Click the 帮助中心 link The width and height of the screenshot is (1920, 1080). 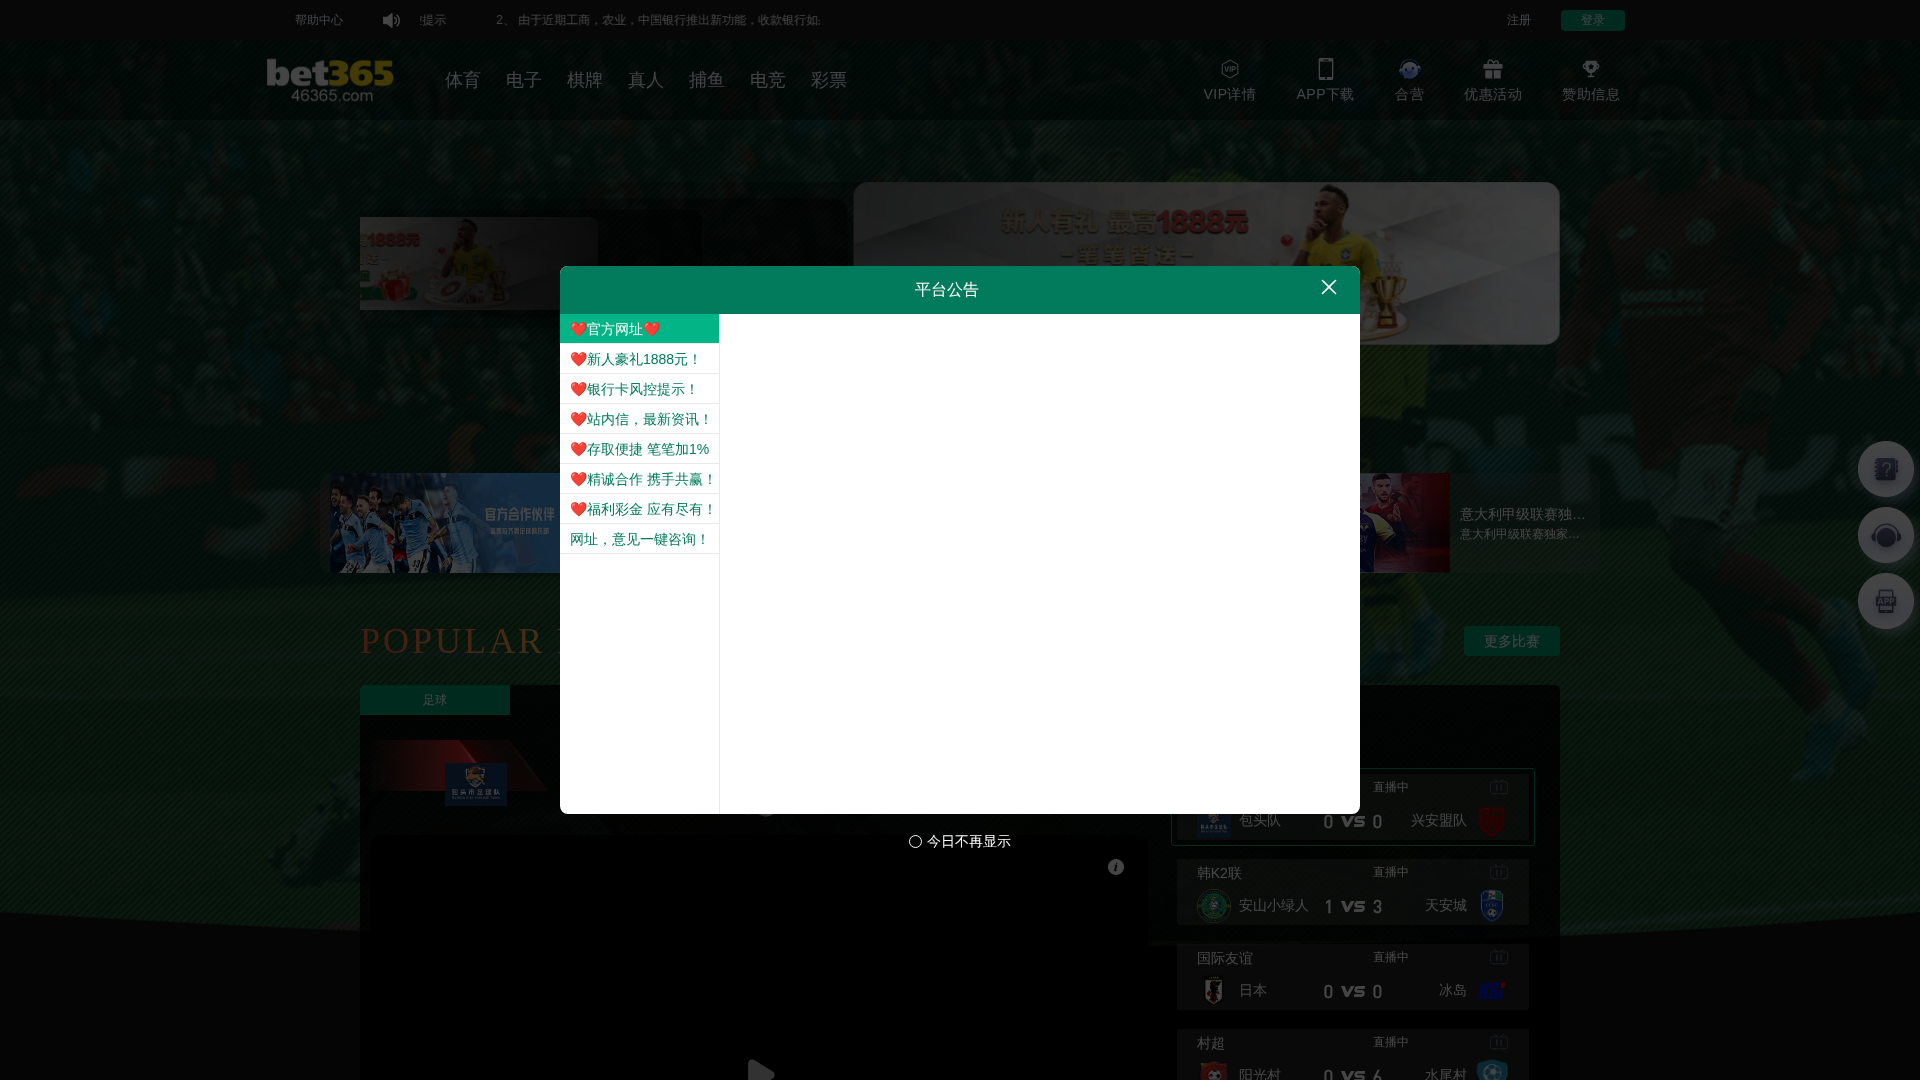tap(318, 20)
